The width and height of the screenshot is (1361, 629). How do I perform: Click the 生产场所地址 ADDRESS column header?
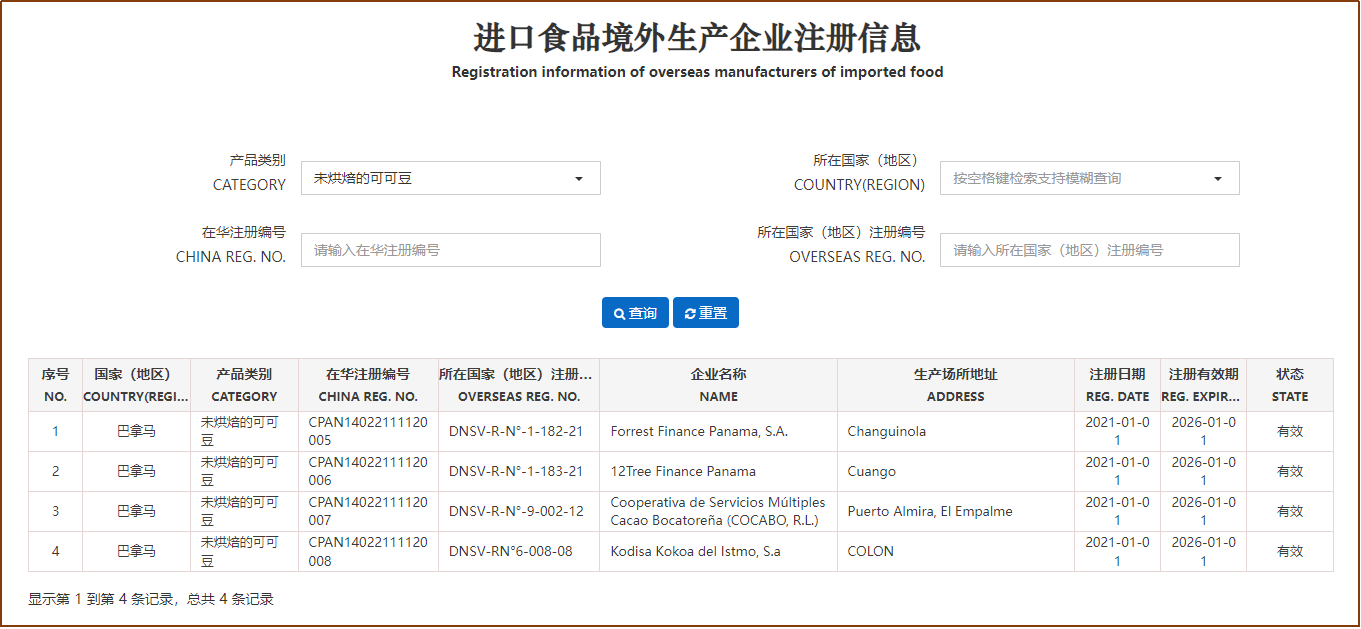[x=955, y=385]
